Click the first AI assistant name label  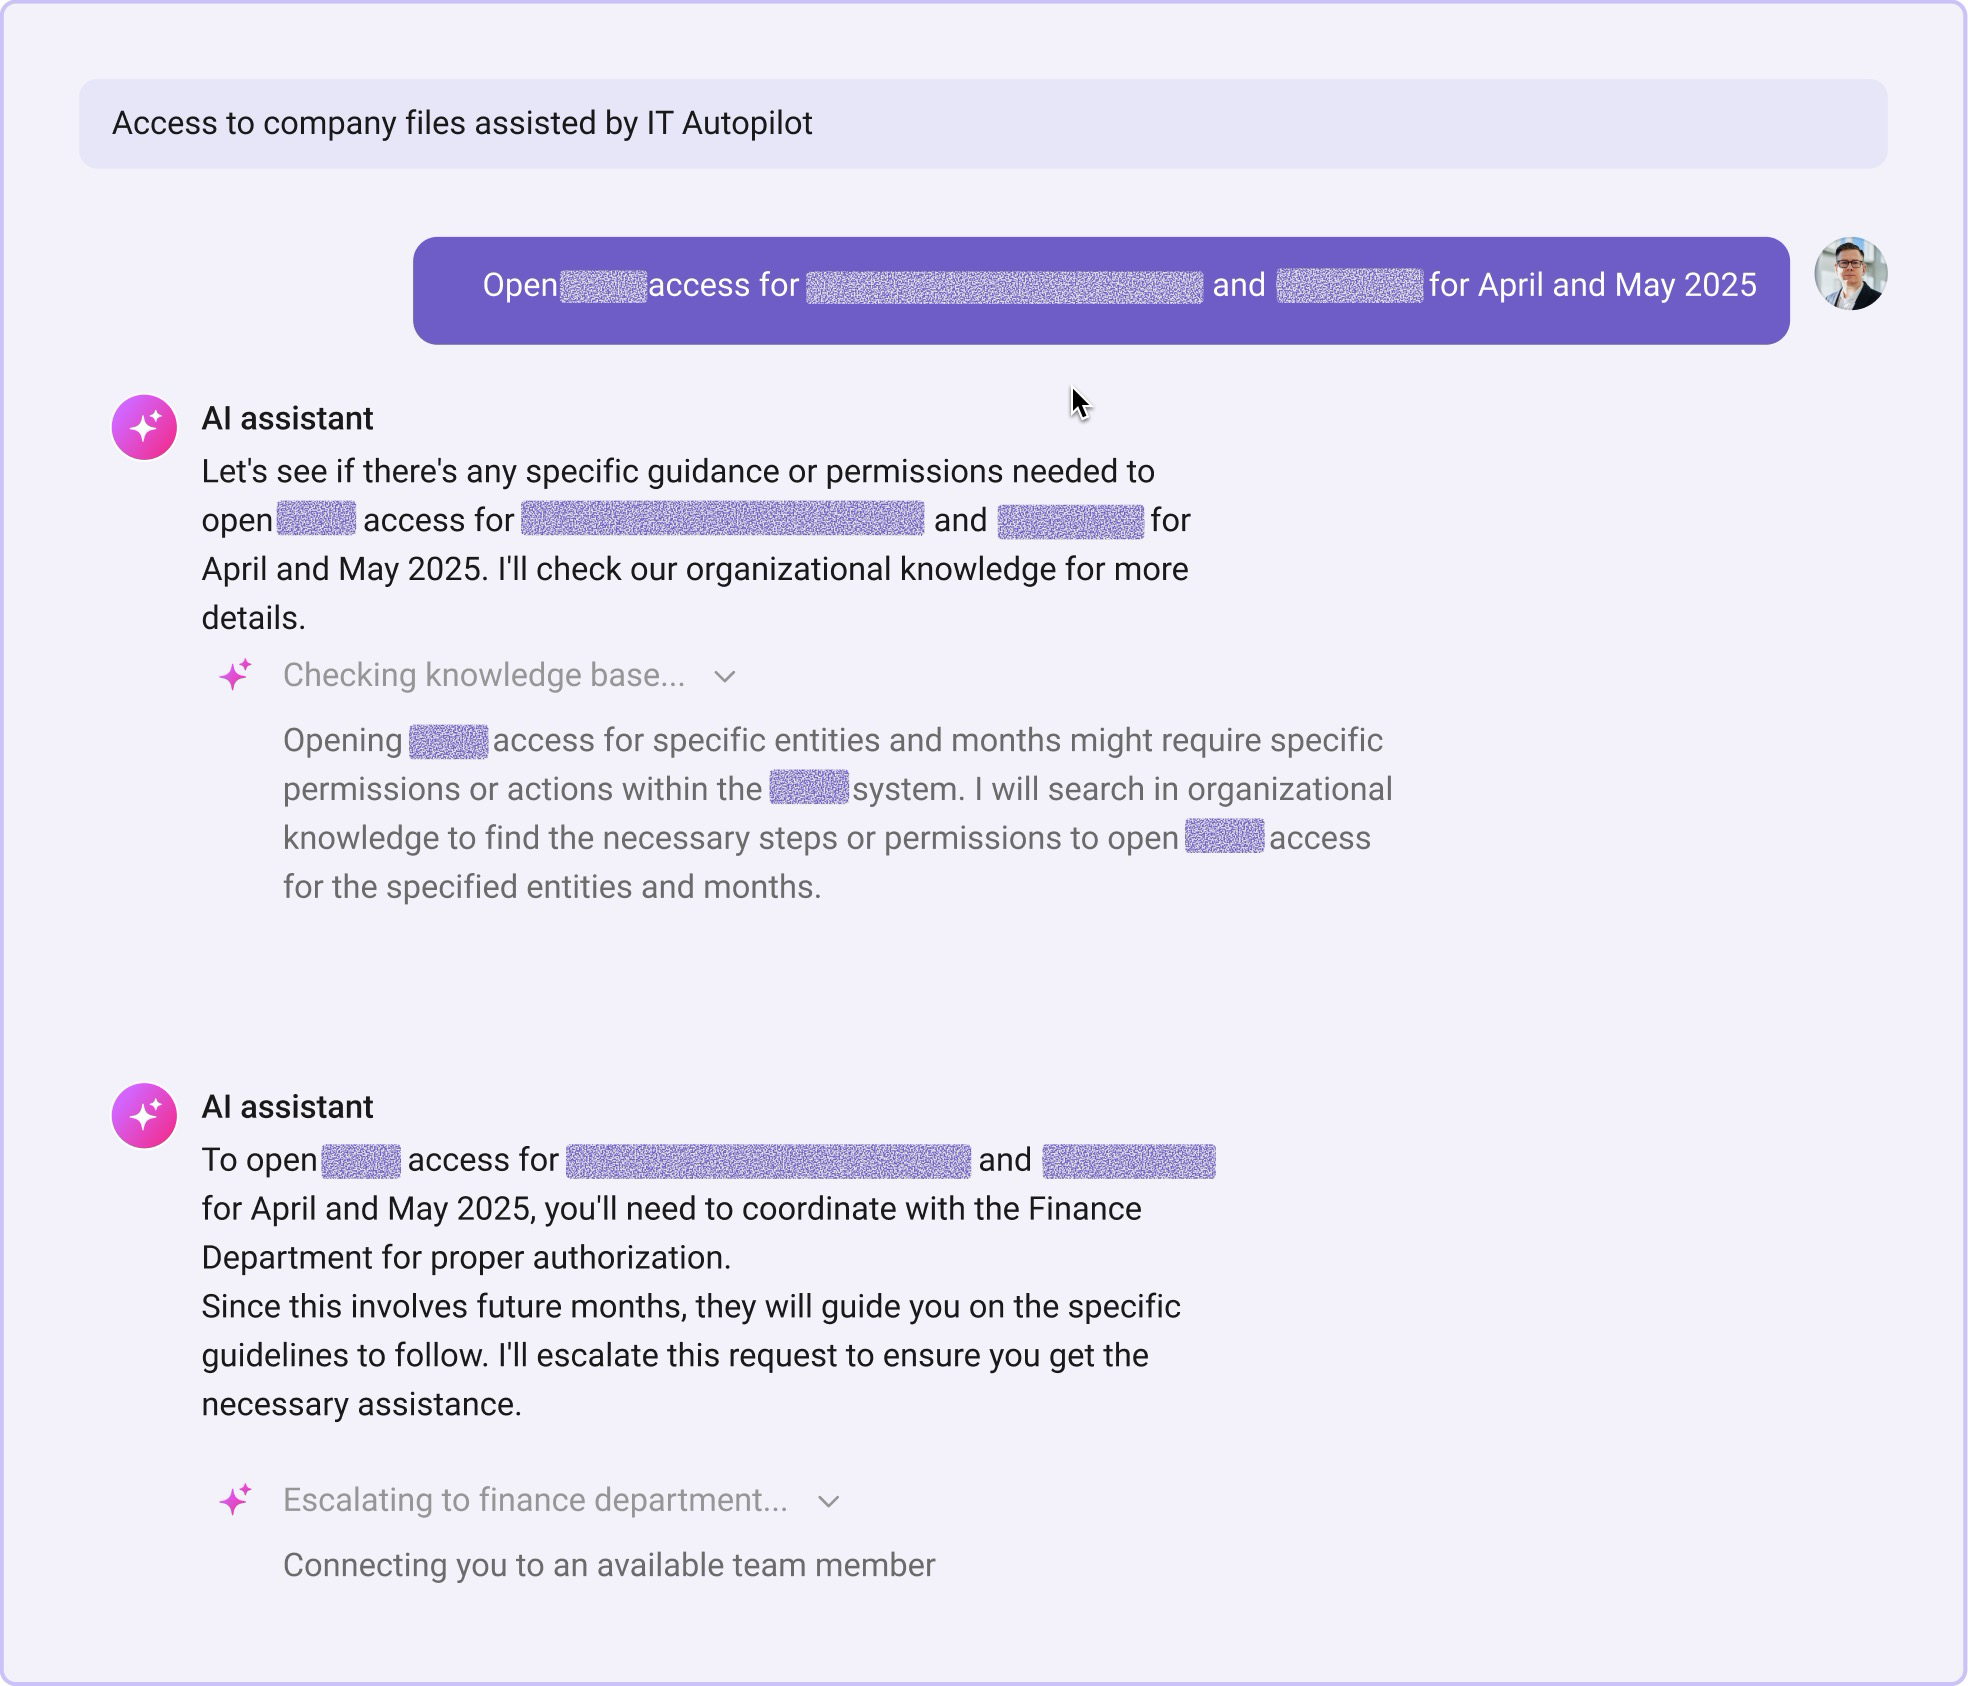(x=287, y=418)
